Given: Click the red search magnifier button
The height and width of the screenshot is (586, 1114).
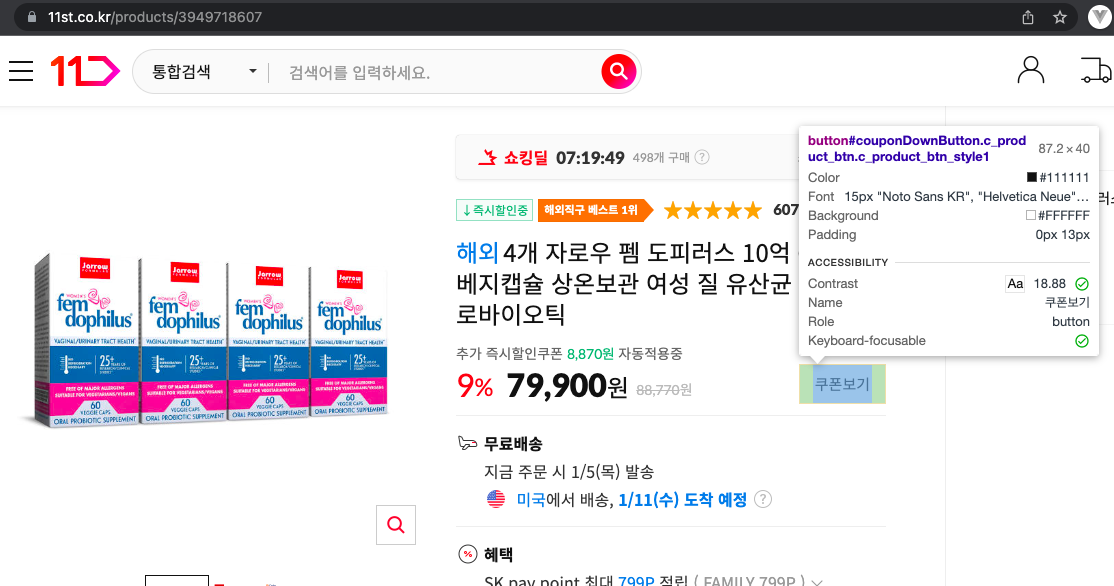Looking at the screenshot, I should [x=618, y=71].
